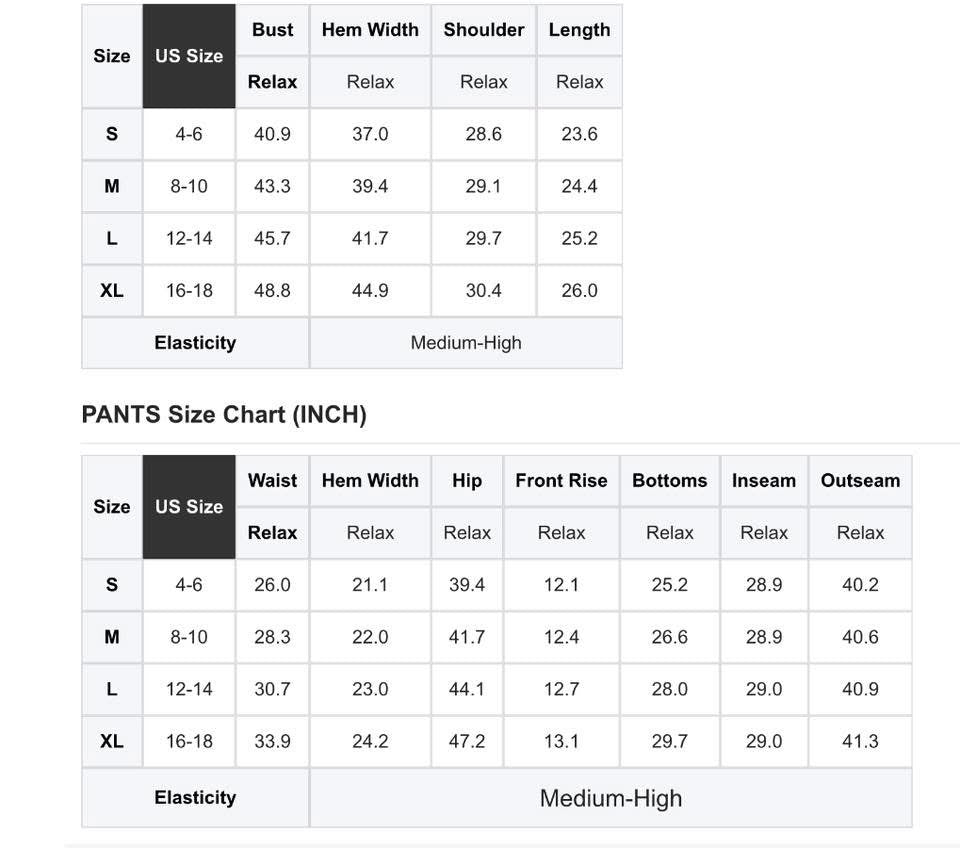Click the Elasticity label in the top chart

pos(195,343)
